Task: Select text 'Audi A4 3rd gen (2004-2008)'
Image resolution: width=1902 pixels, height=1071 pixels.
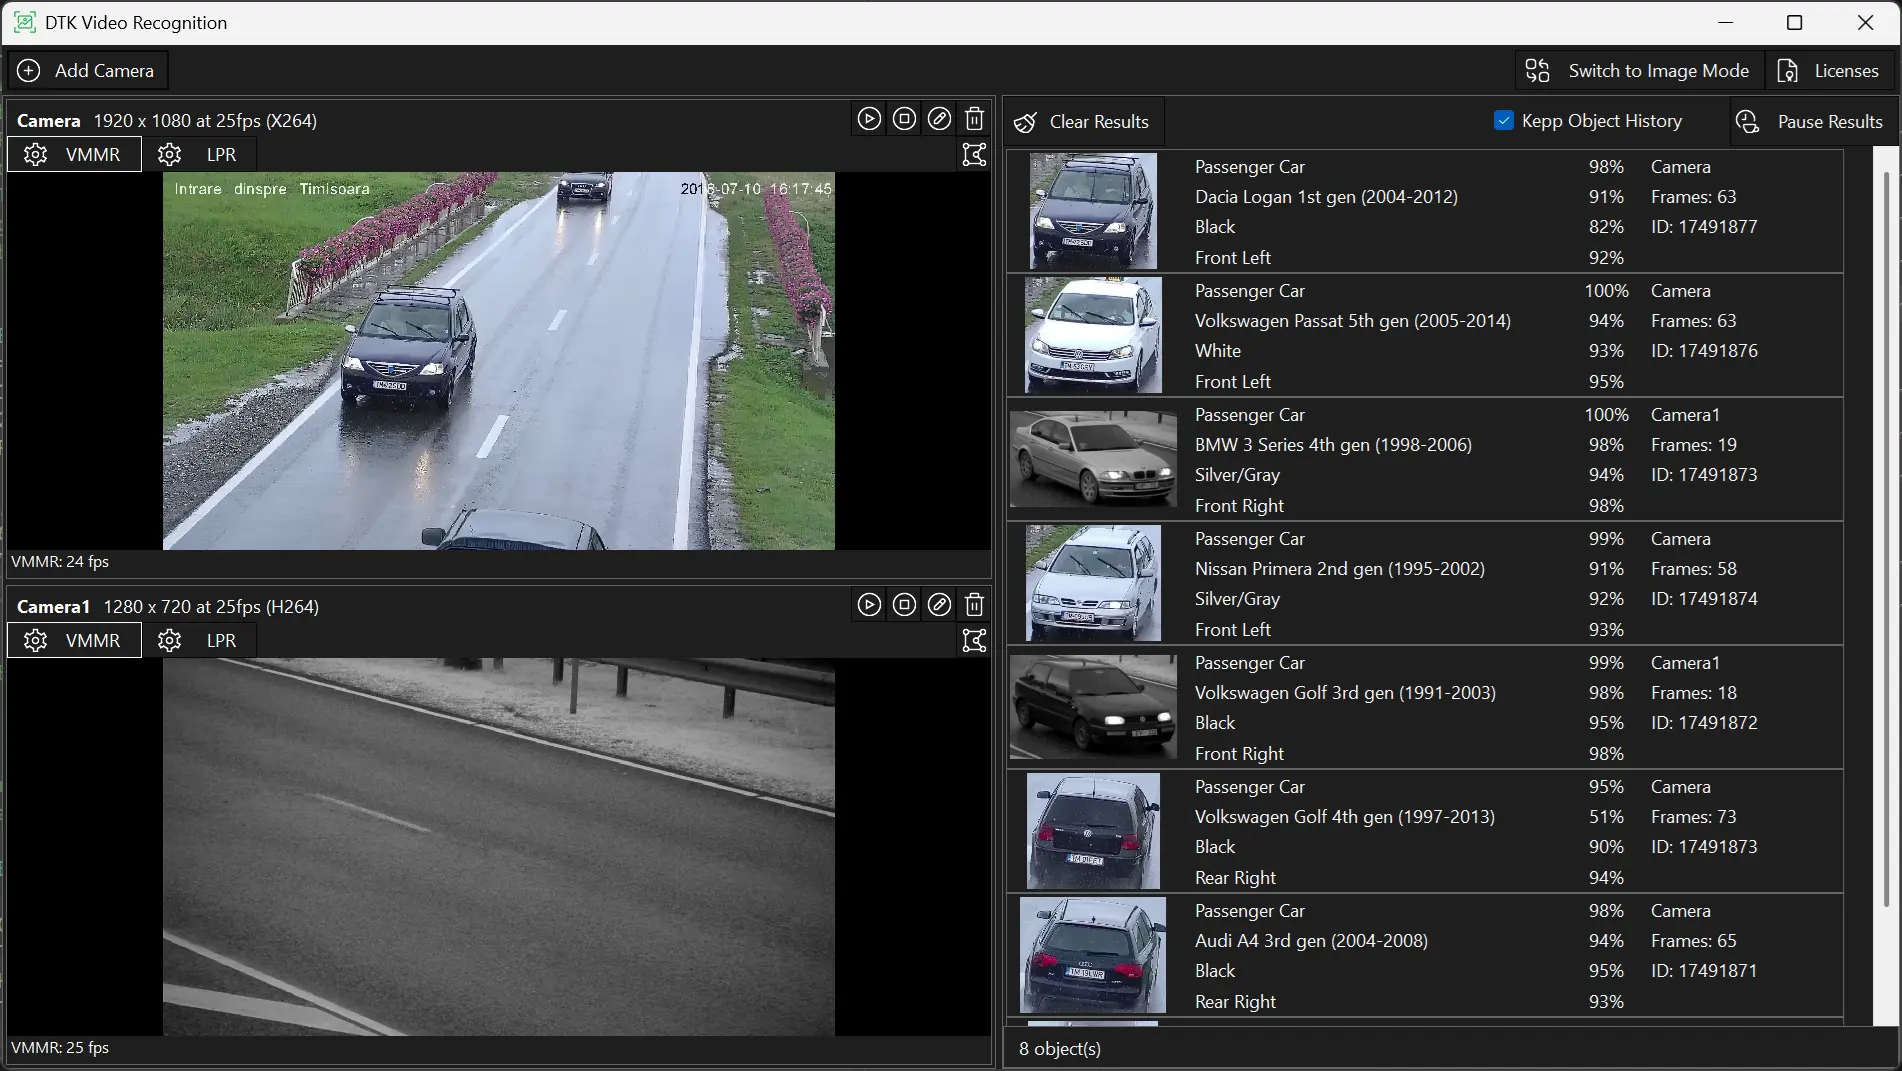Action: tap(1311, 941)
